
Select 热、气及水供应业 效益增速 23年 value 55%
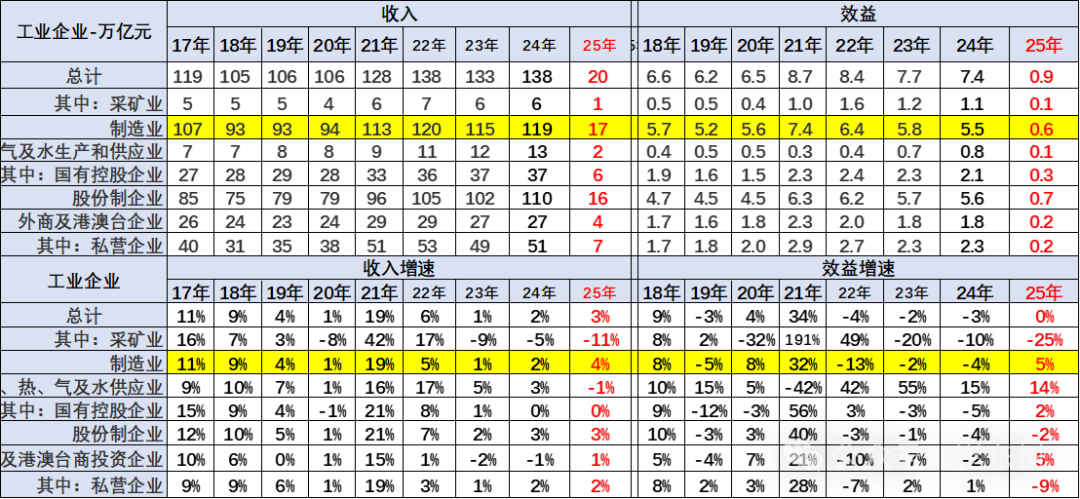911,387
